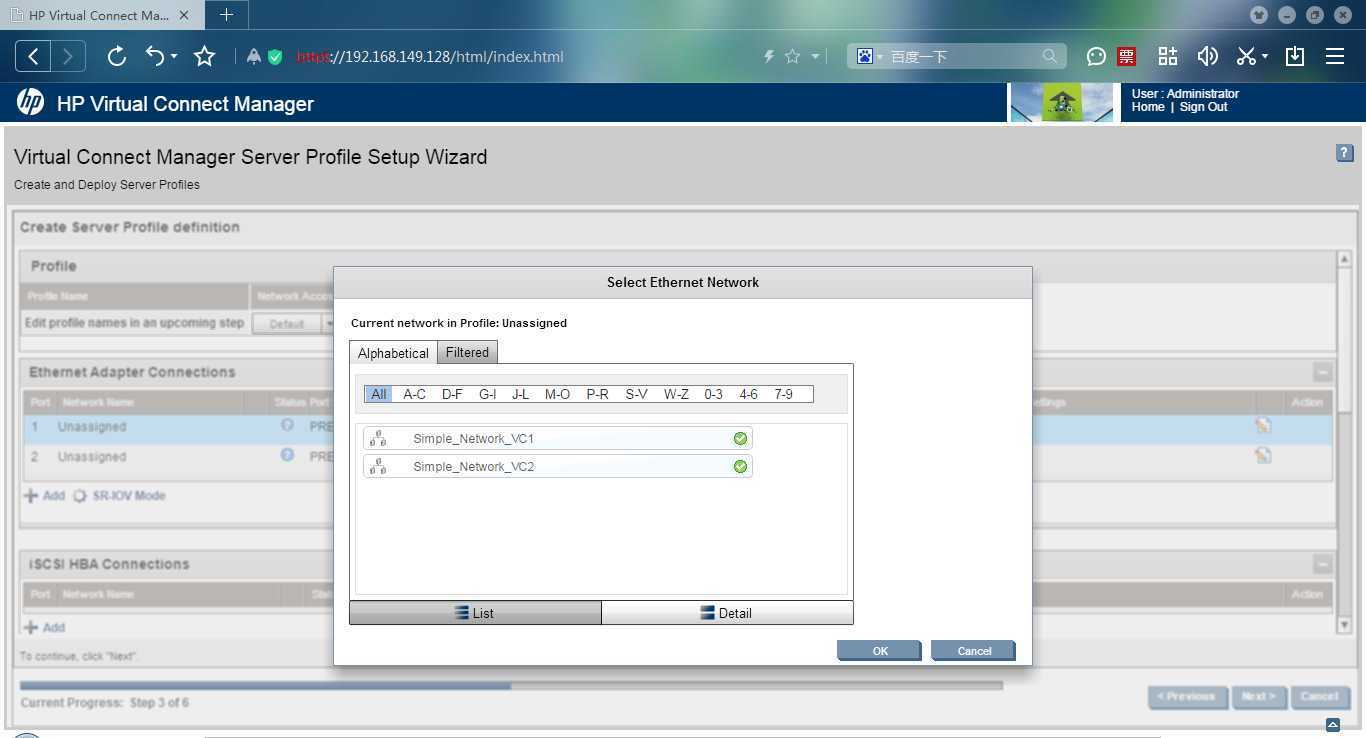Switch to List view
The width and height of the screenshot is (1366, 738).
click(x=475, y=613)
